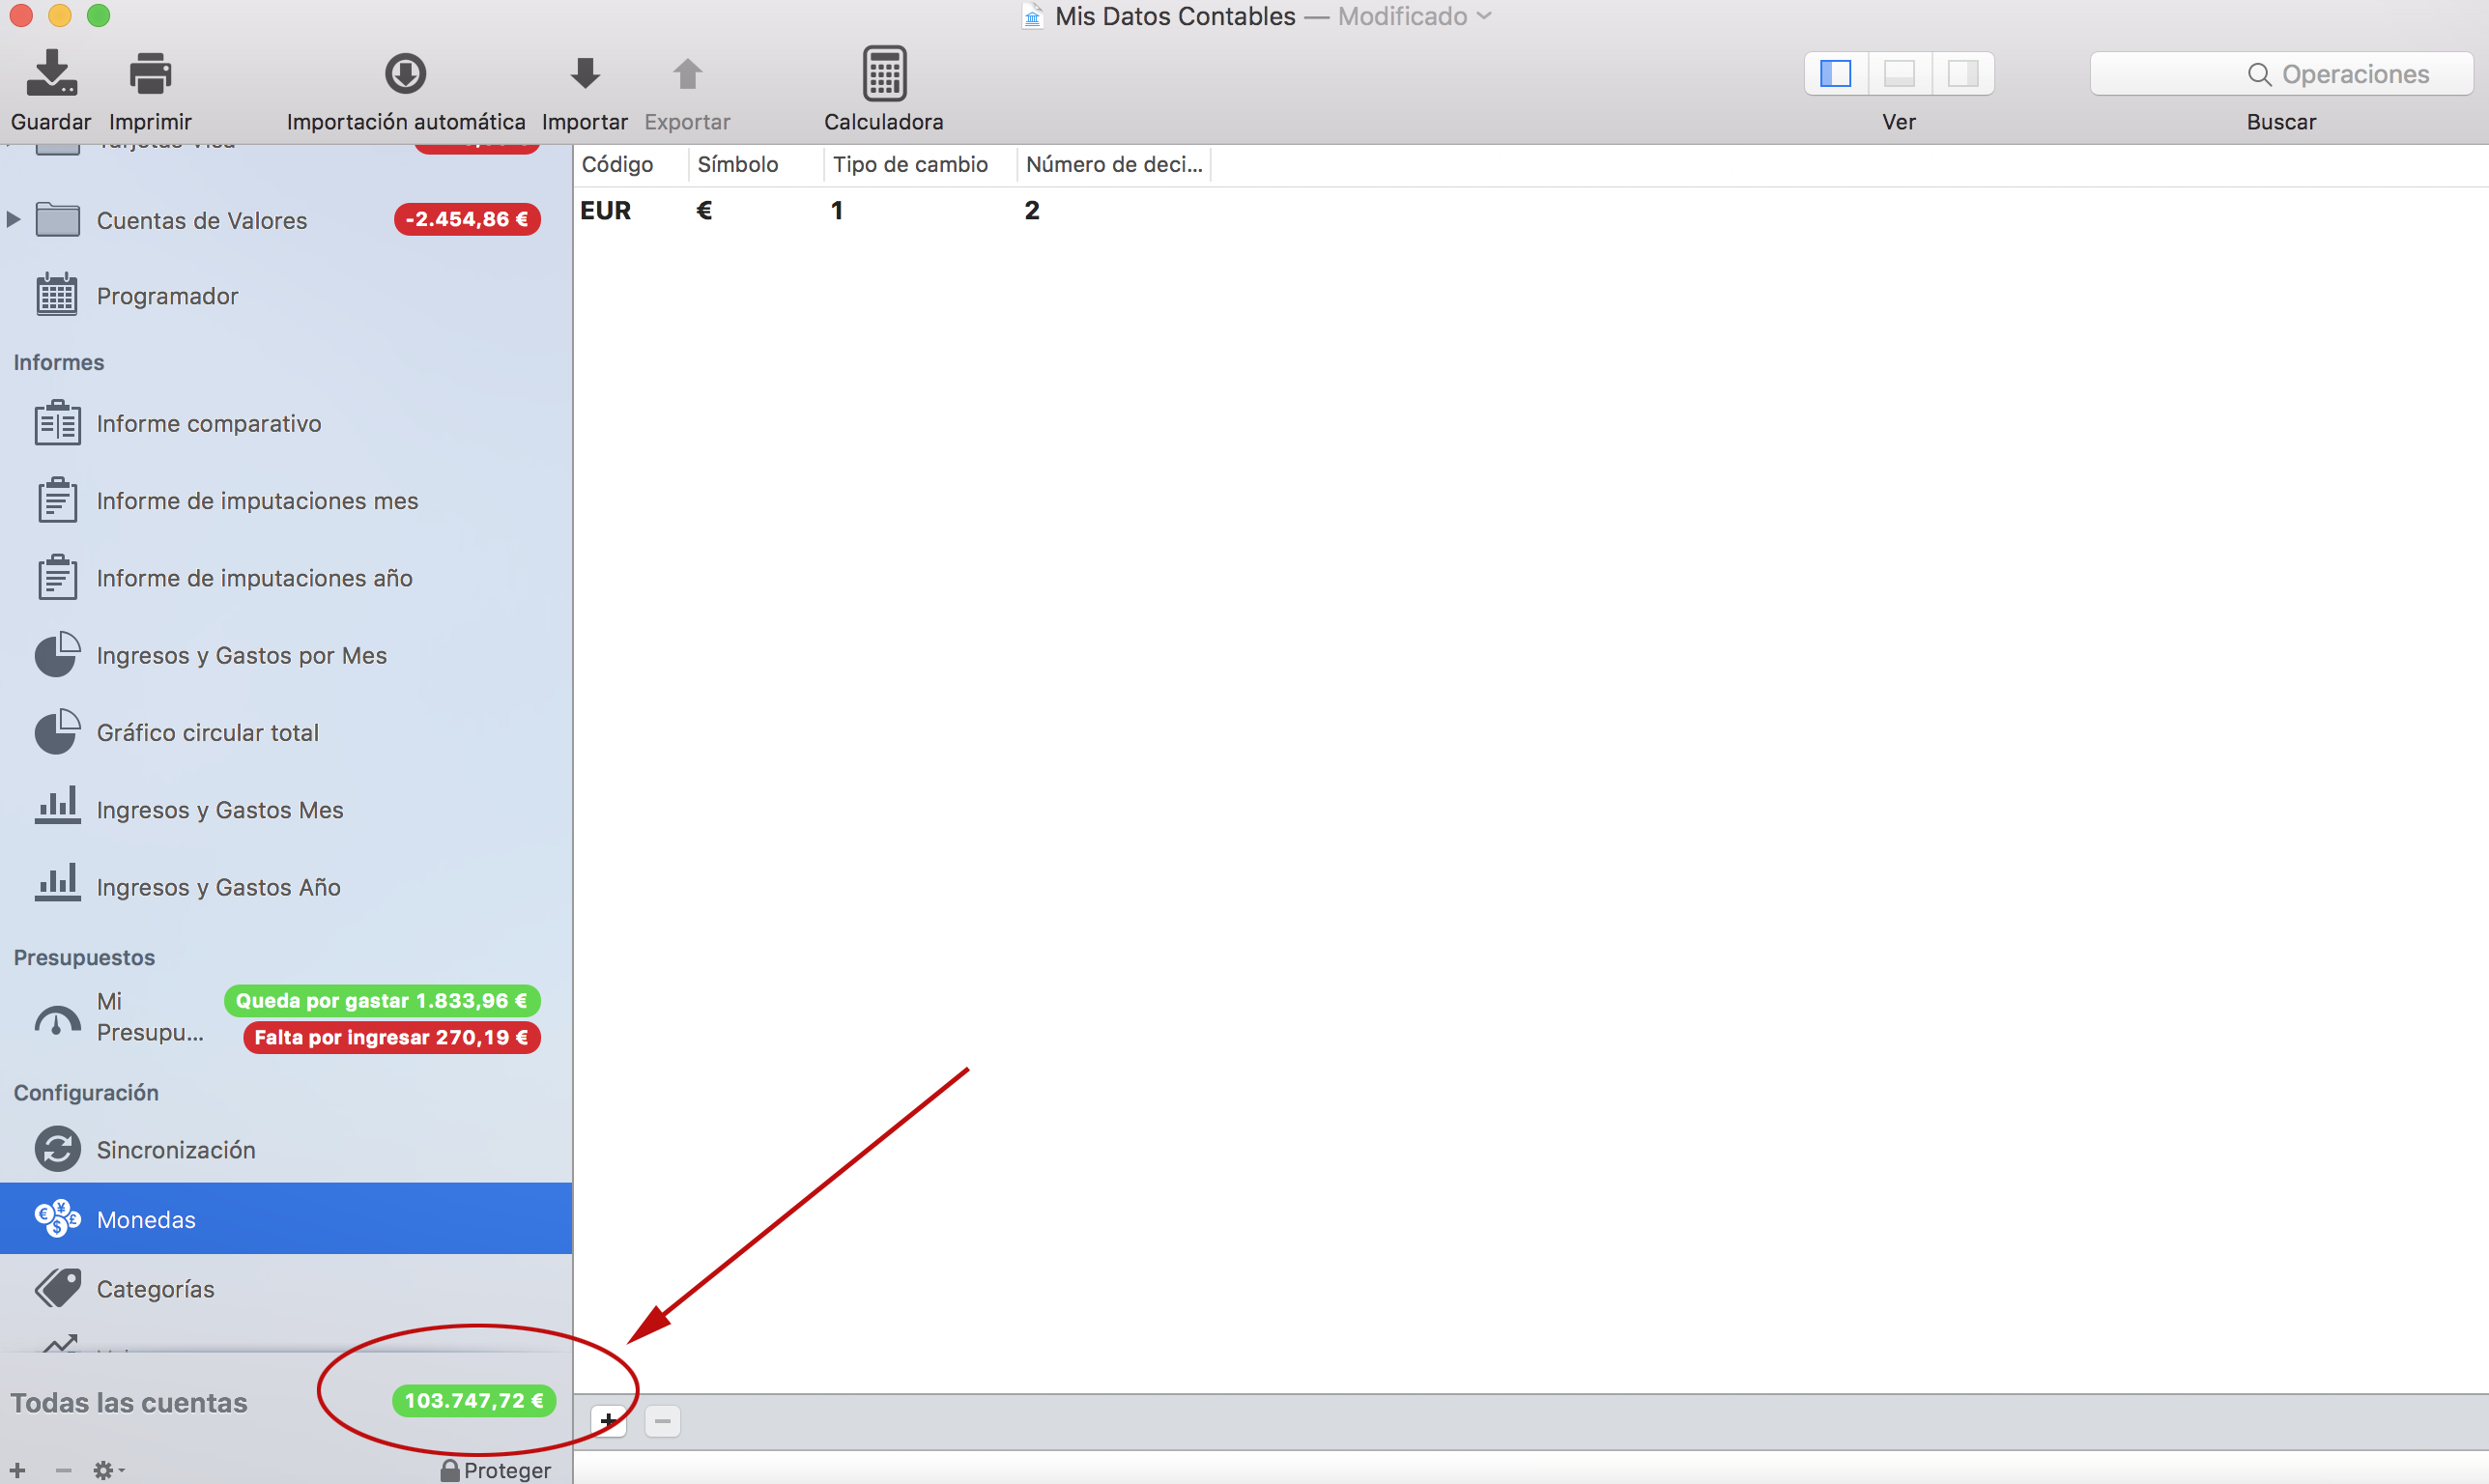This screenshot has height=1484, width=2489.
Task: Toggle the right panel view button
Action: pyautogui.click(x=1962, y=74)
